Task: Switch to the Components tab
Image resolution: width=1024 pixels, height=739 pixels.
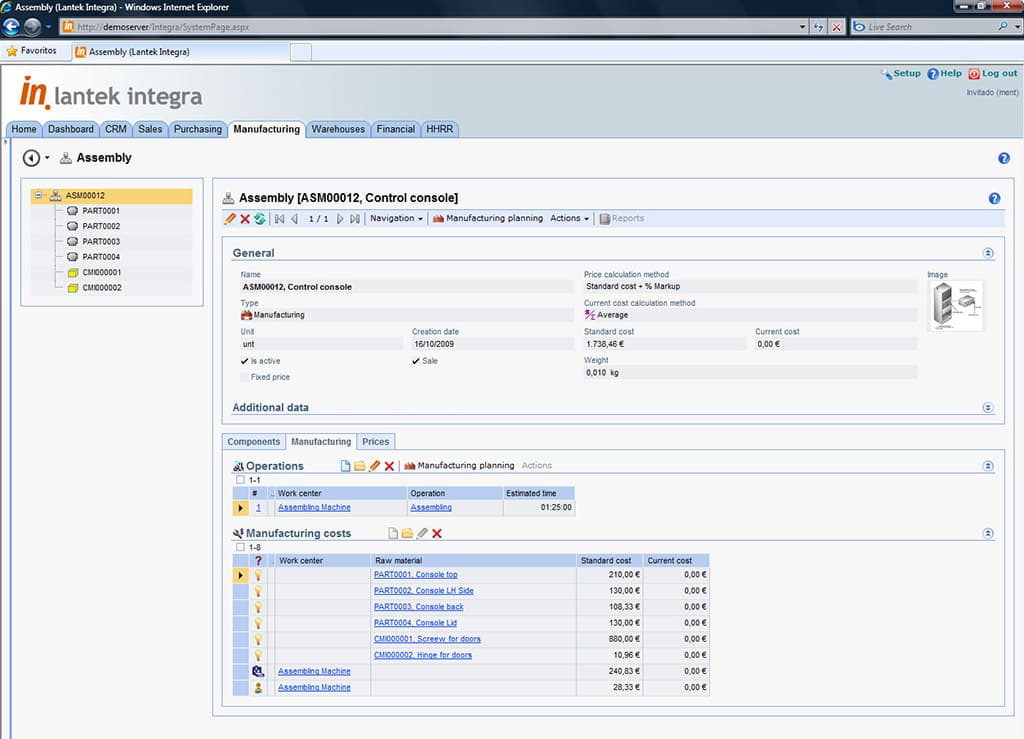Action: click(254, 441)
